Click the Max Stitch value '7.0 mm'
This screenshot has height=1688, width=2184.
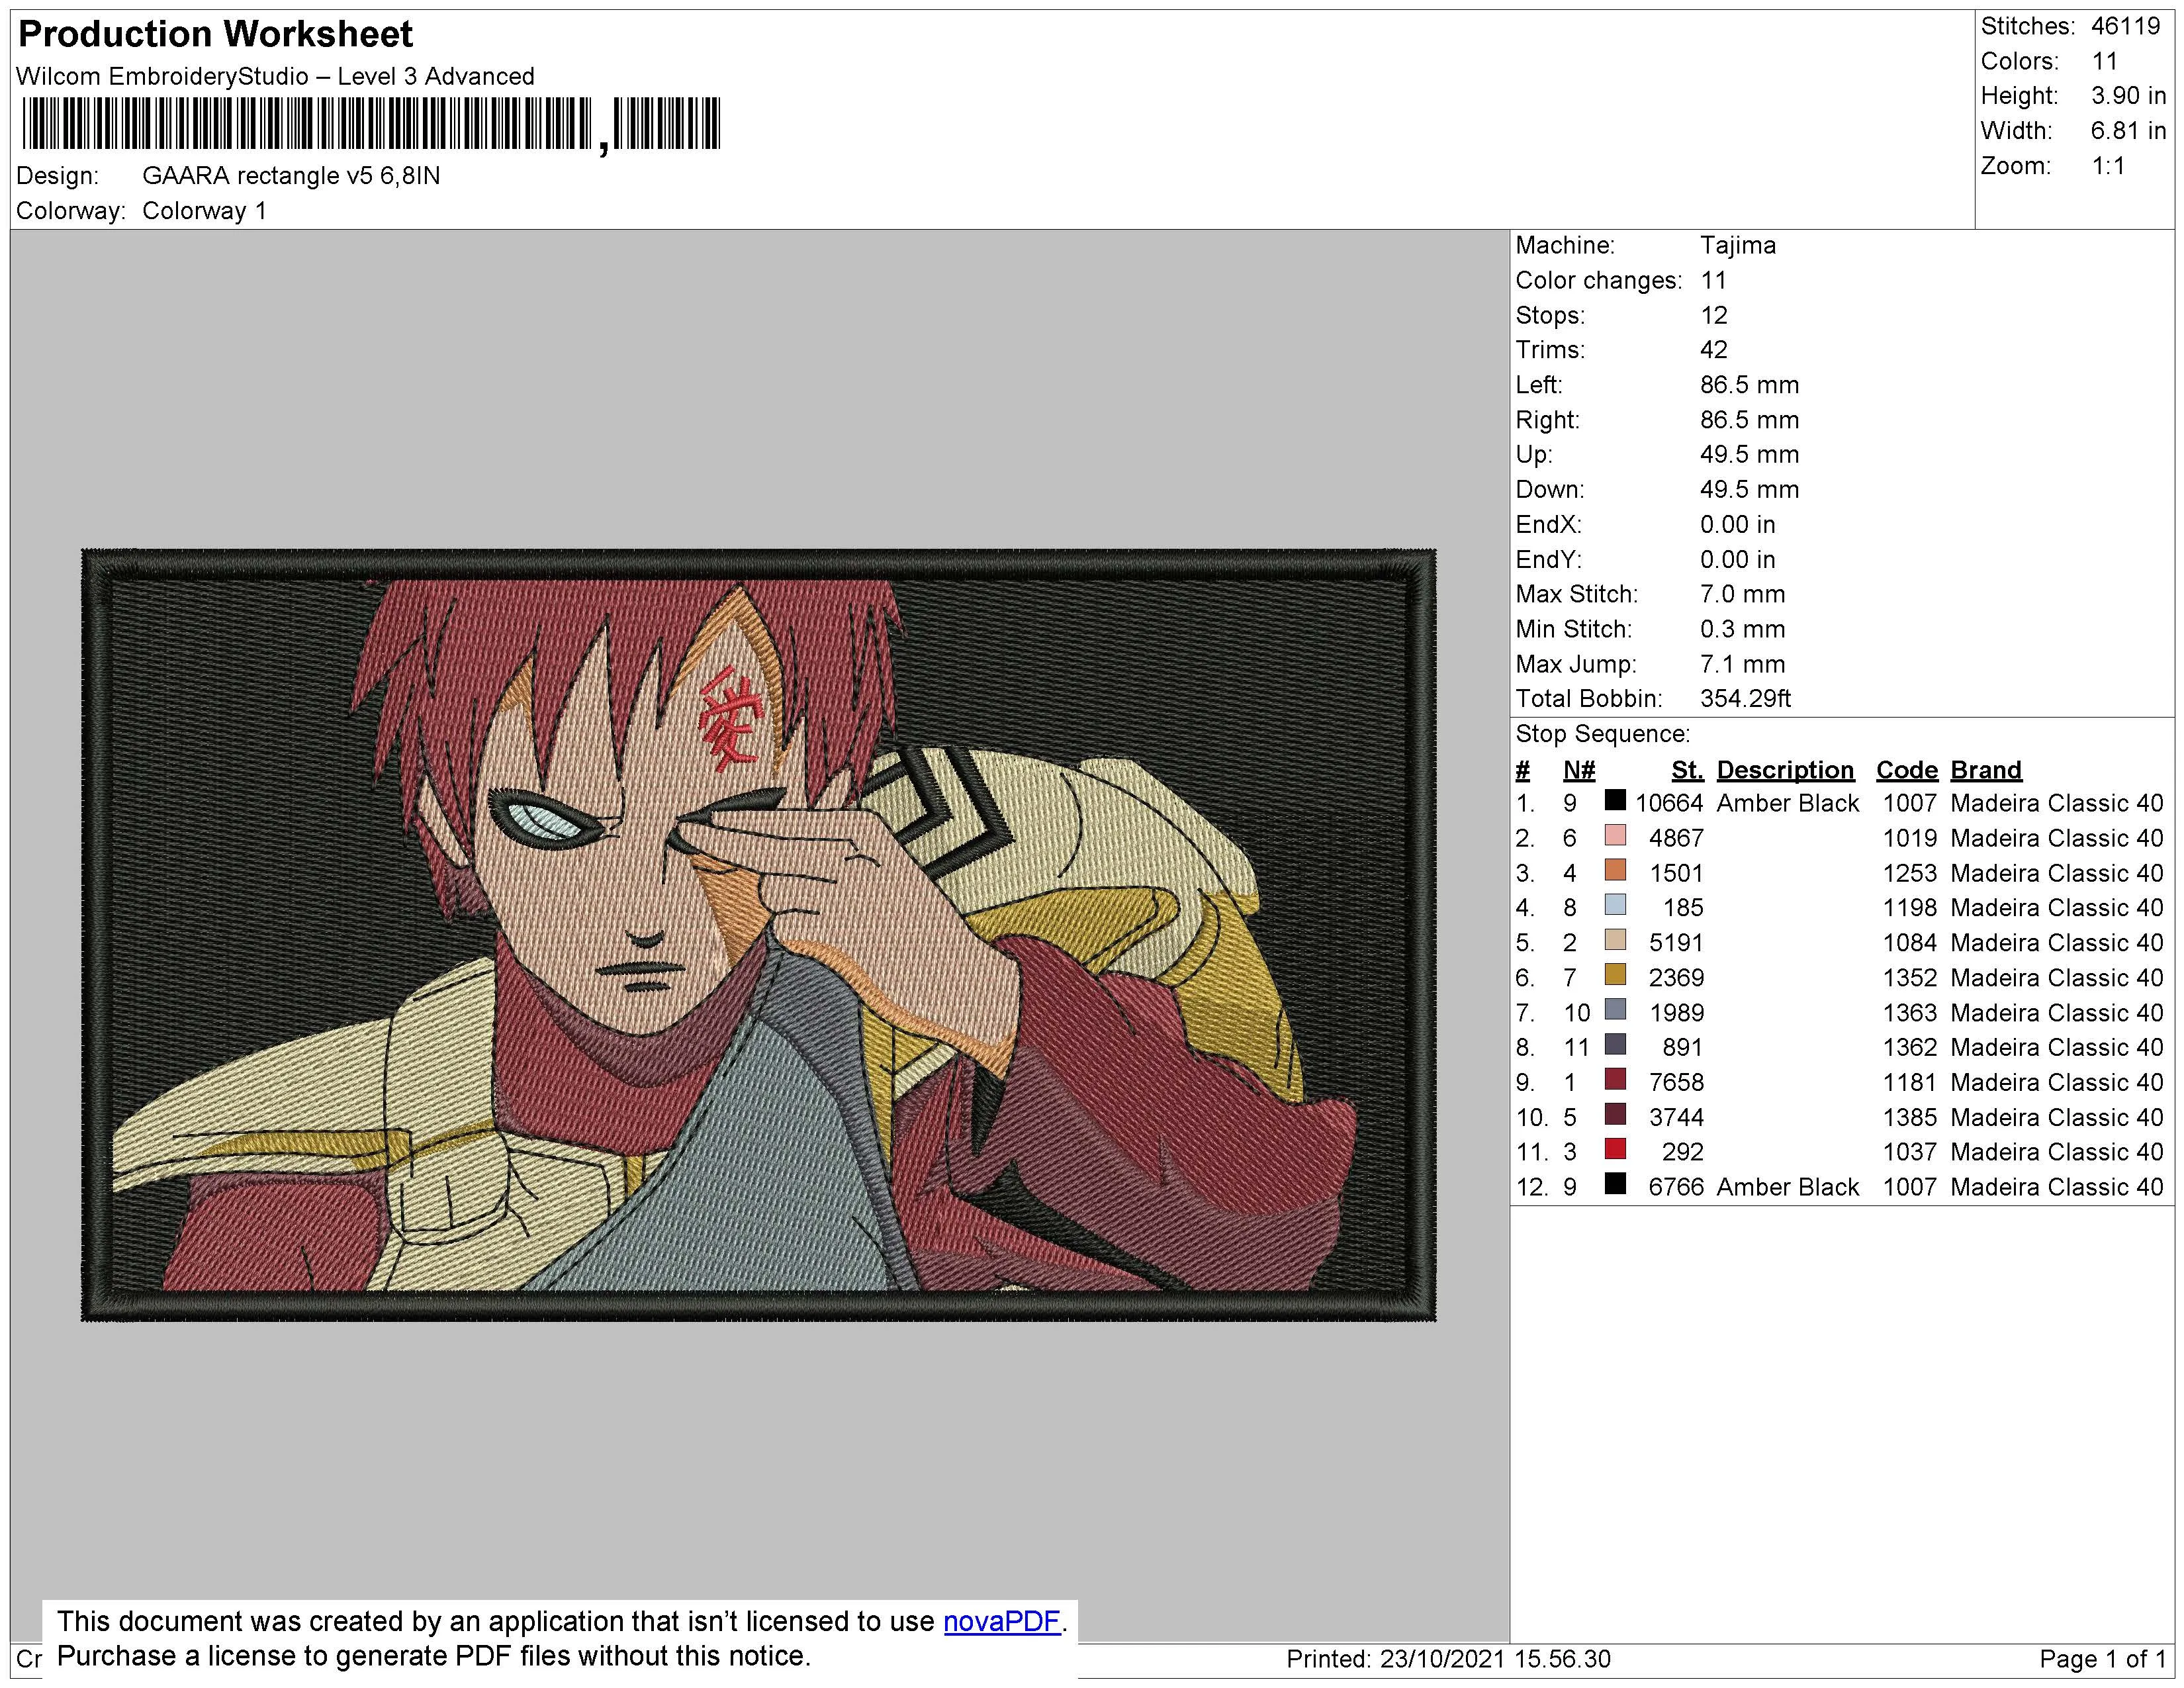click(1742, 595)
